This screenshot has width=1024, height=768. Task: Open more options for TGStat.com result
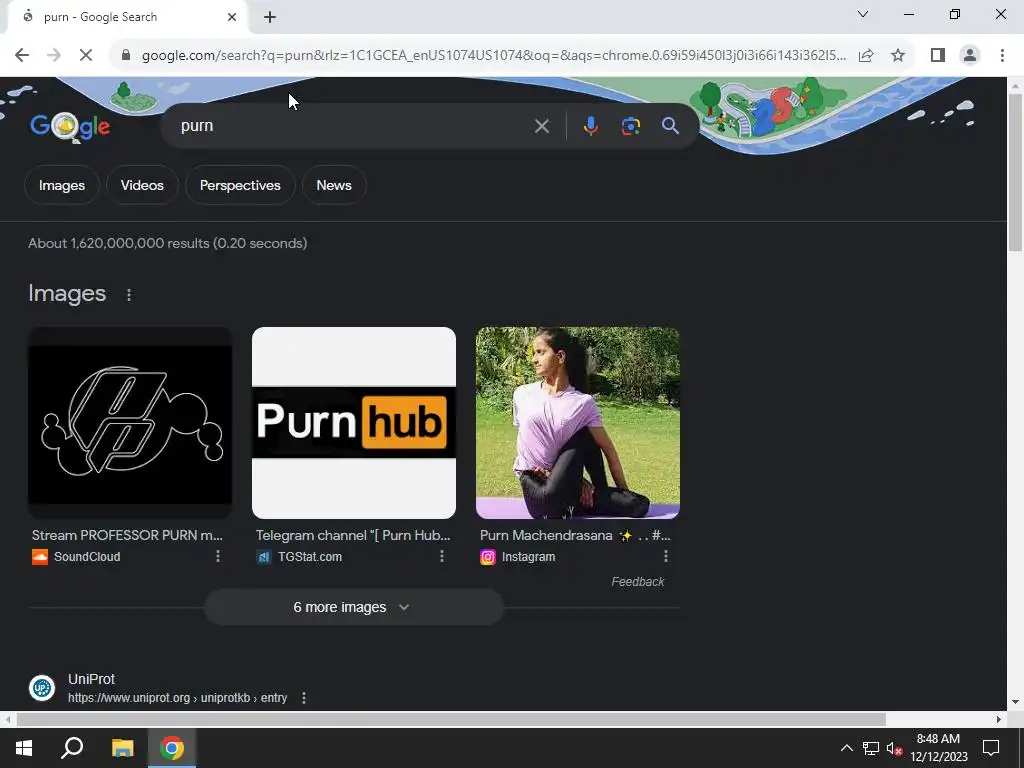click(x=441, y=556)
